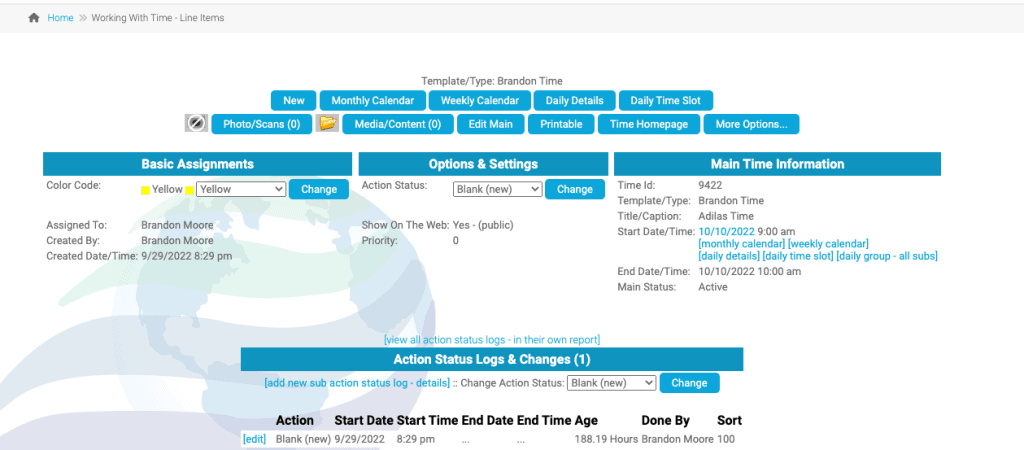Click the Start Date column header
Image resolution: width=1024 pixels, height=450 pixels.
[364, 421]
